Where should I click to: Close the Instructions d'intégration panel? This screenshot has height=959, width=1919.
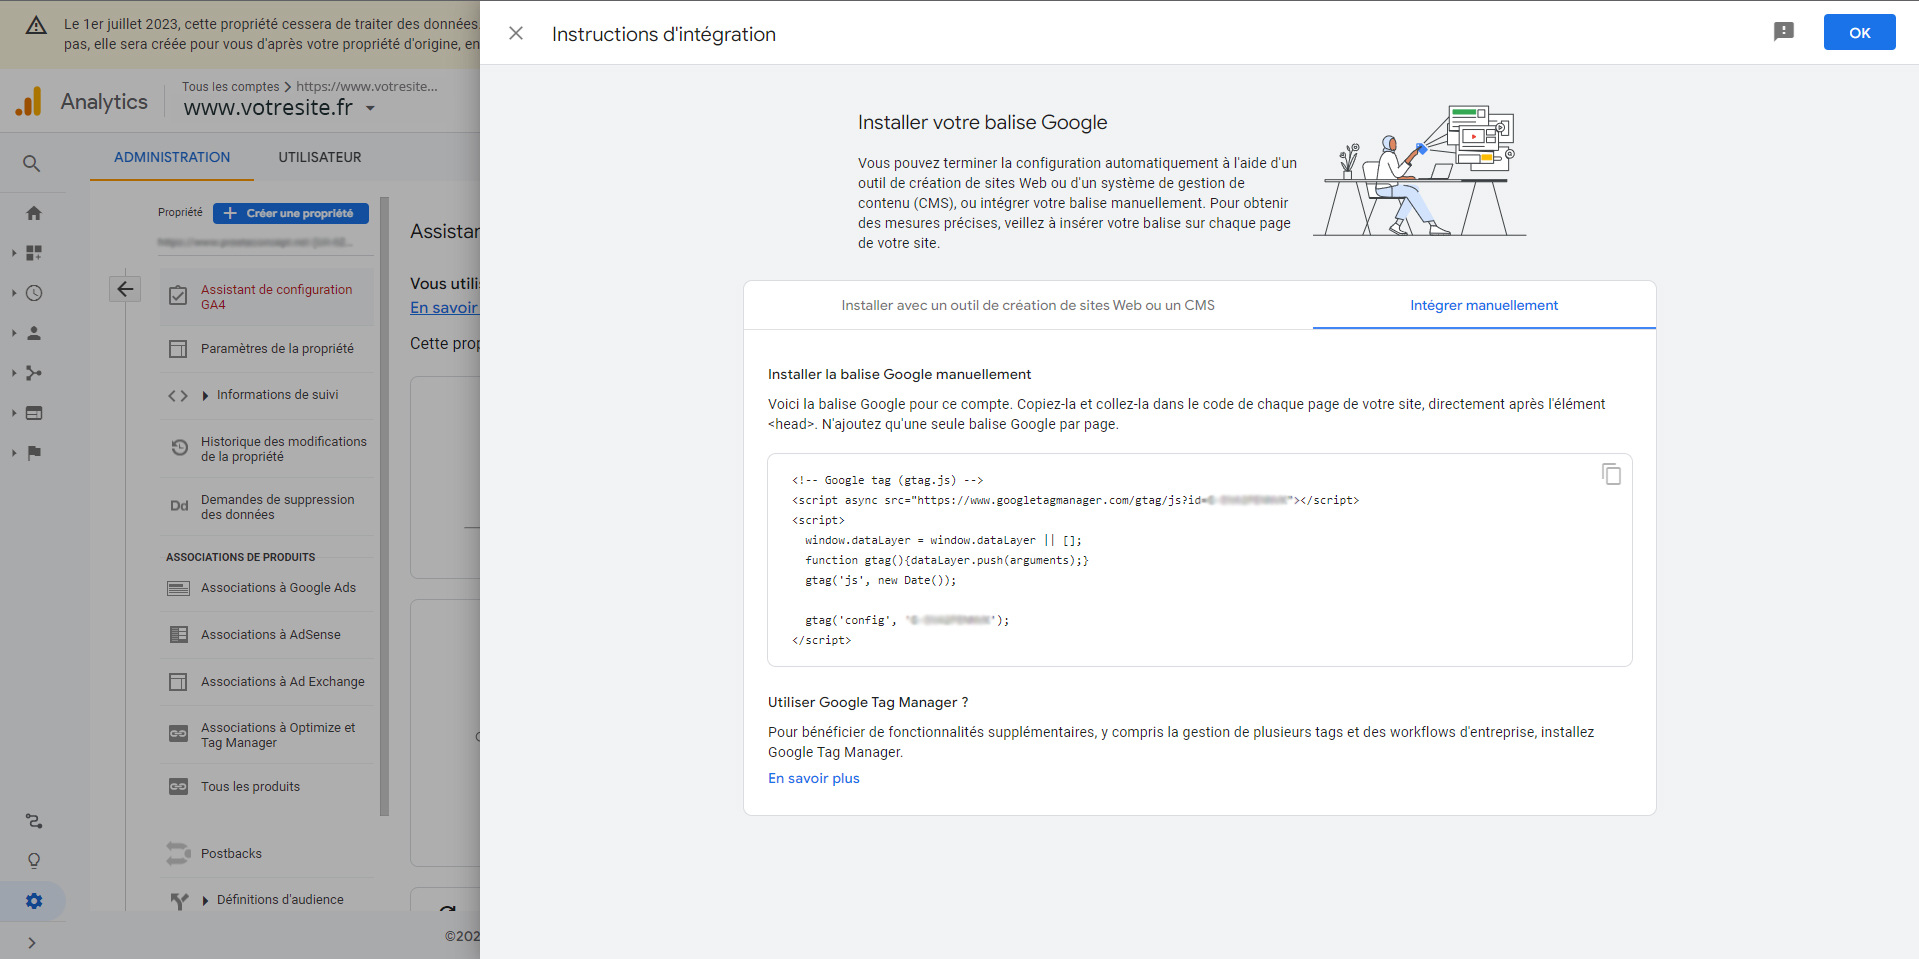tap(516, 33)
